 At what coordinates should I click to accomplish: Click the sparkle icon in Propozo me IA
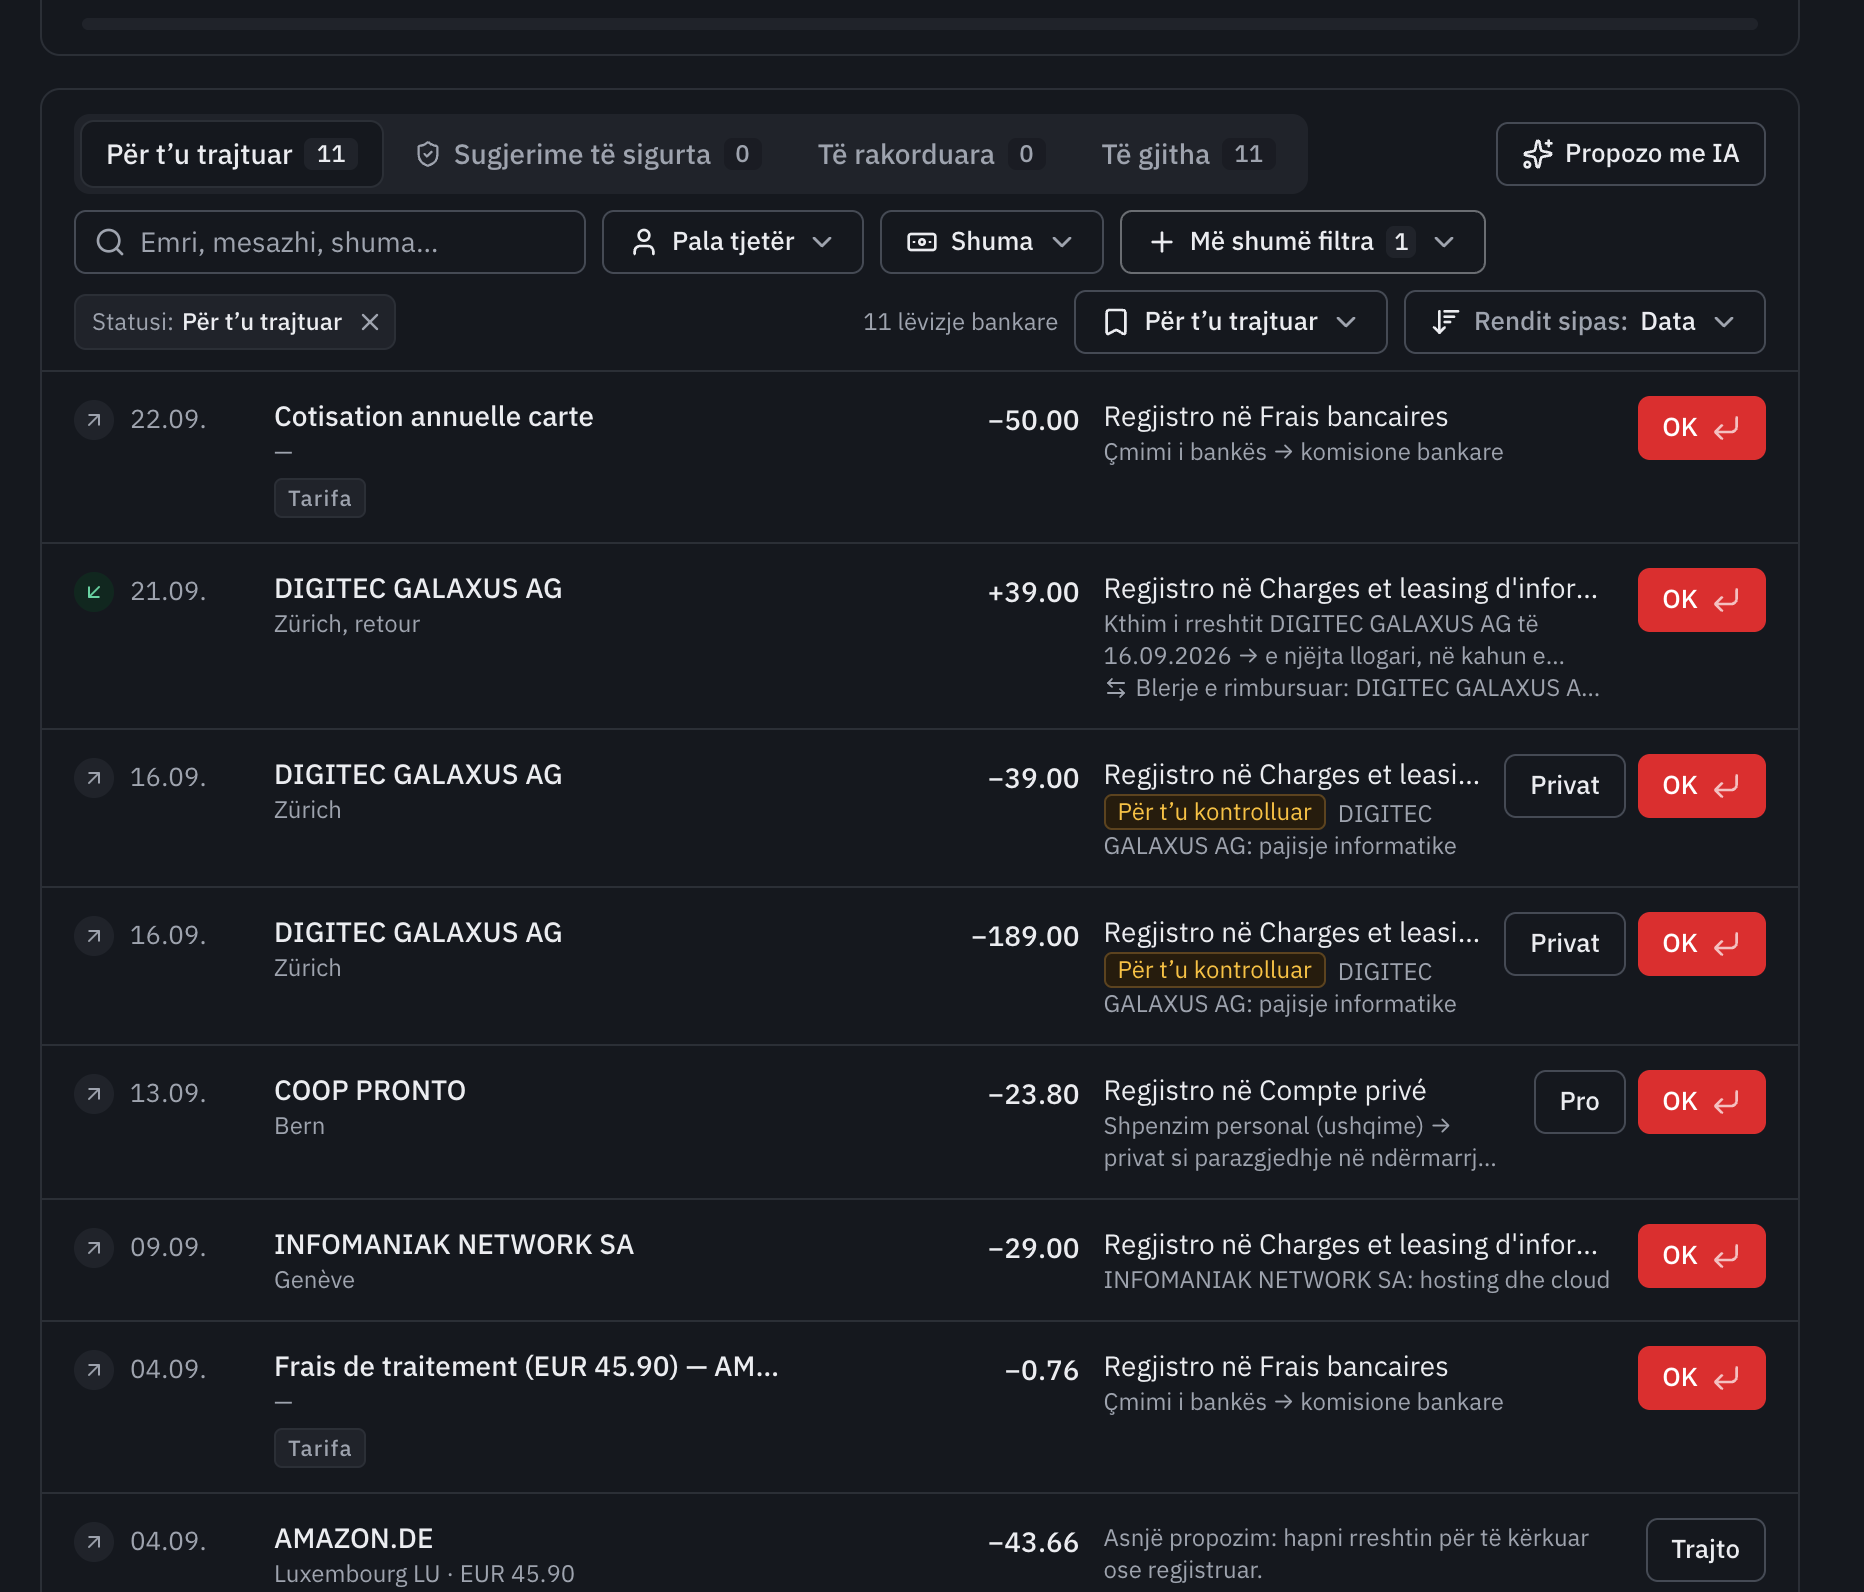point(1537,154)
